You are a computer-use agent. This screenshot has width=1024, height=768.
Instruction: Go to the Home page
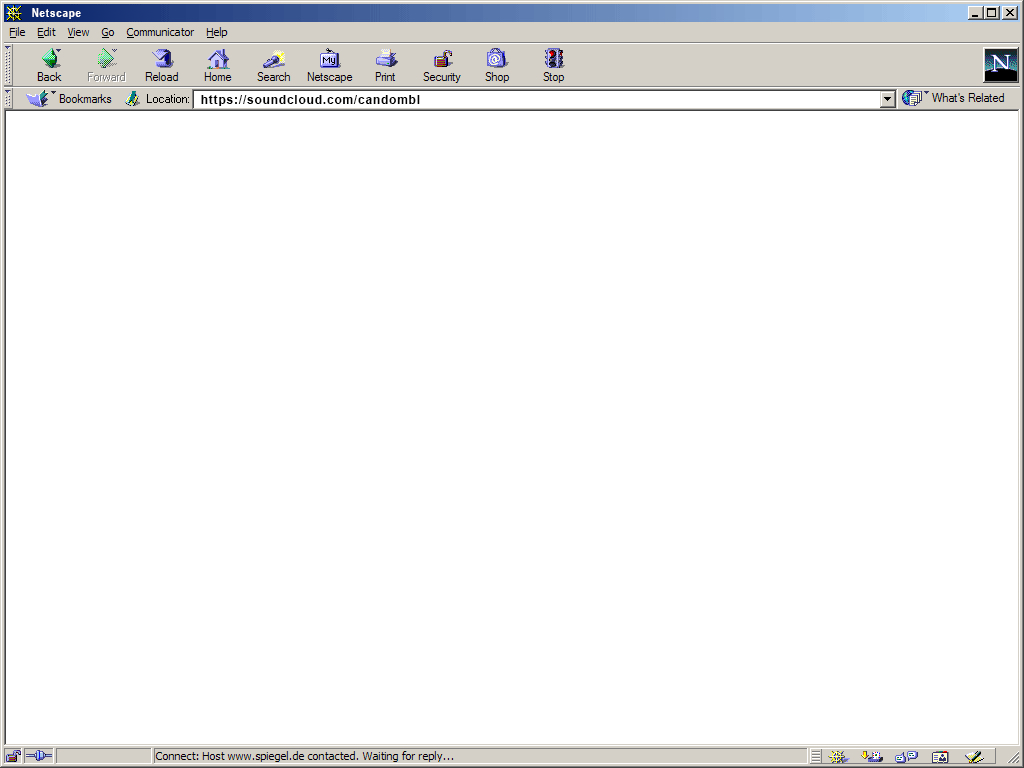coord(217,65)
